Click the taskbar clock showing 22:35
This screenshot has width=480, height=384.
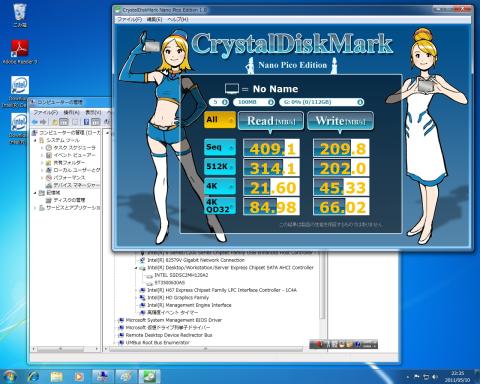(457, 376)
